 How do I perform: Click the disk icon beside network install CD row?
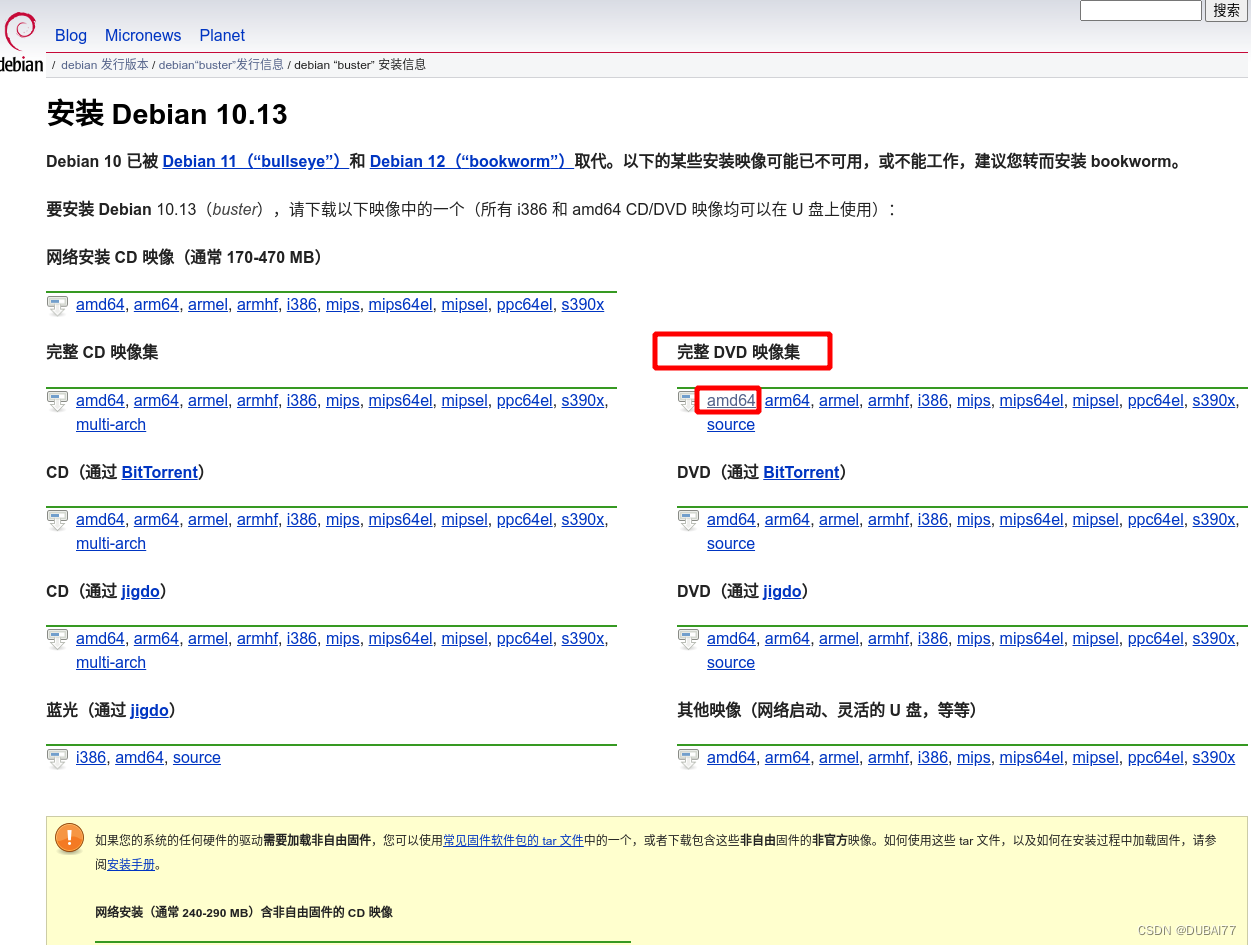point(57,305)
